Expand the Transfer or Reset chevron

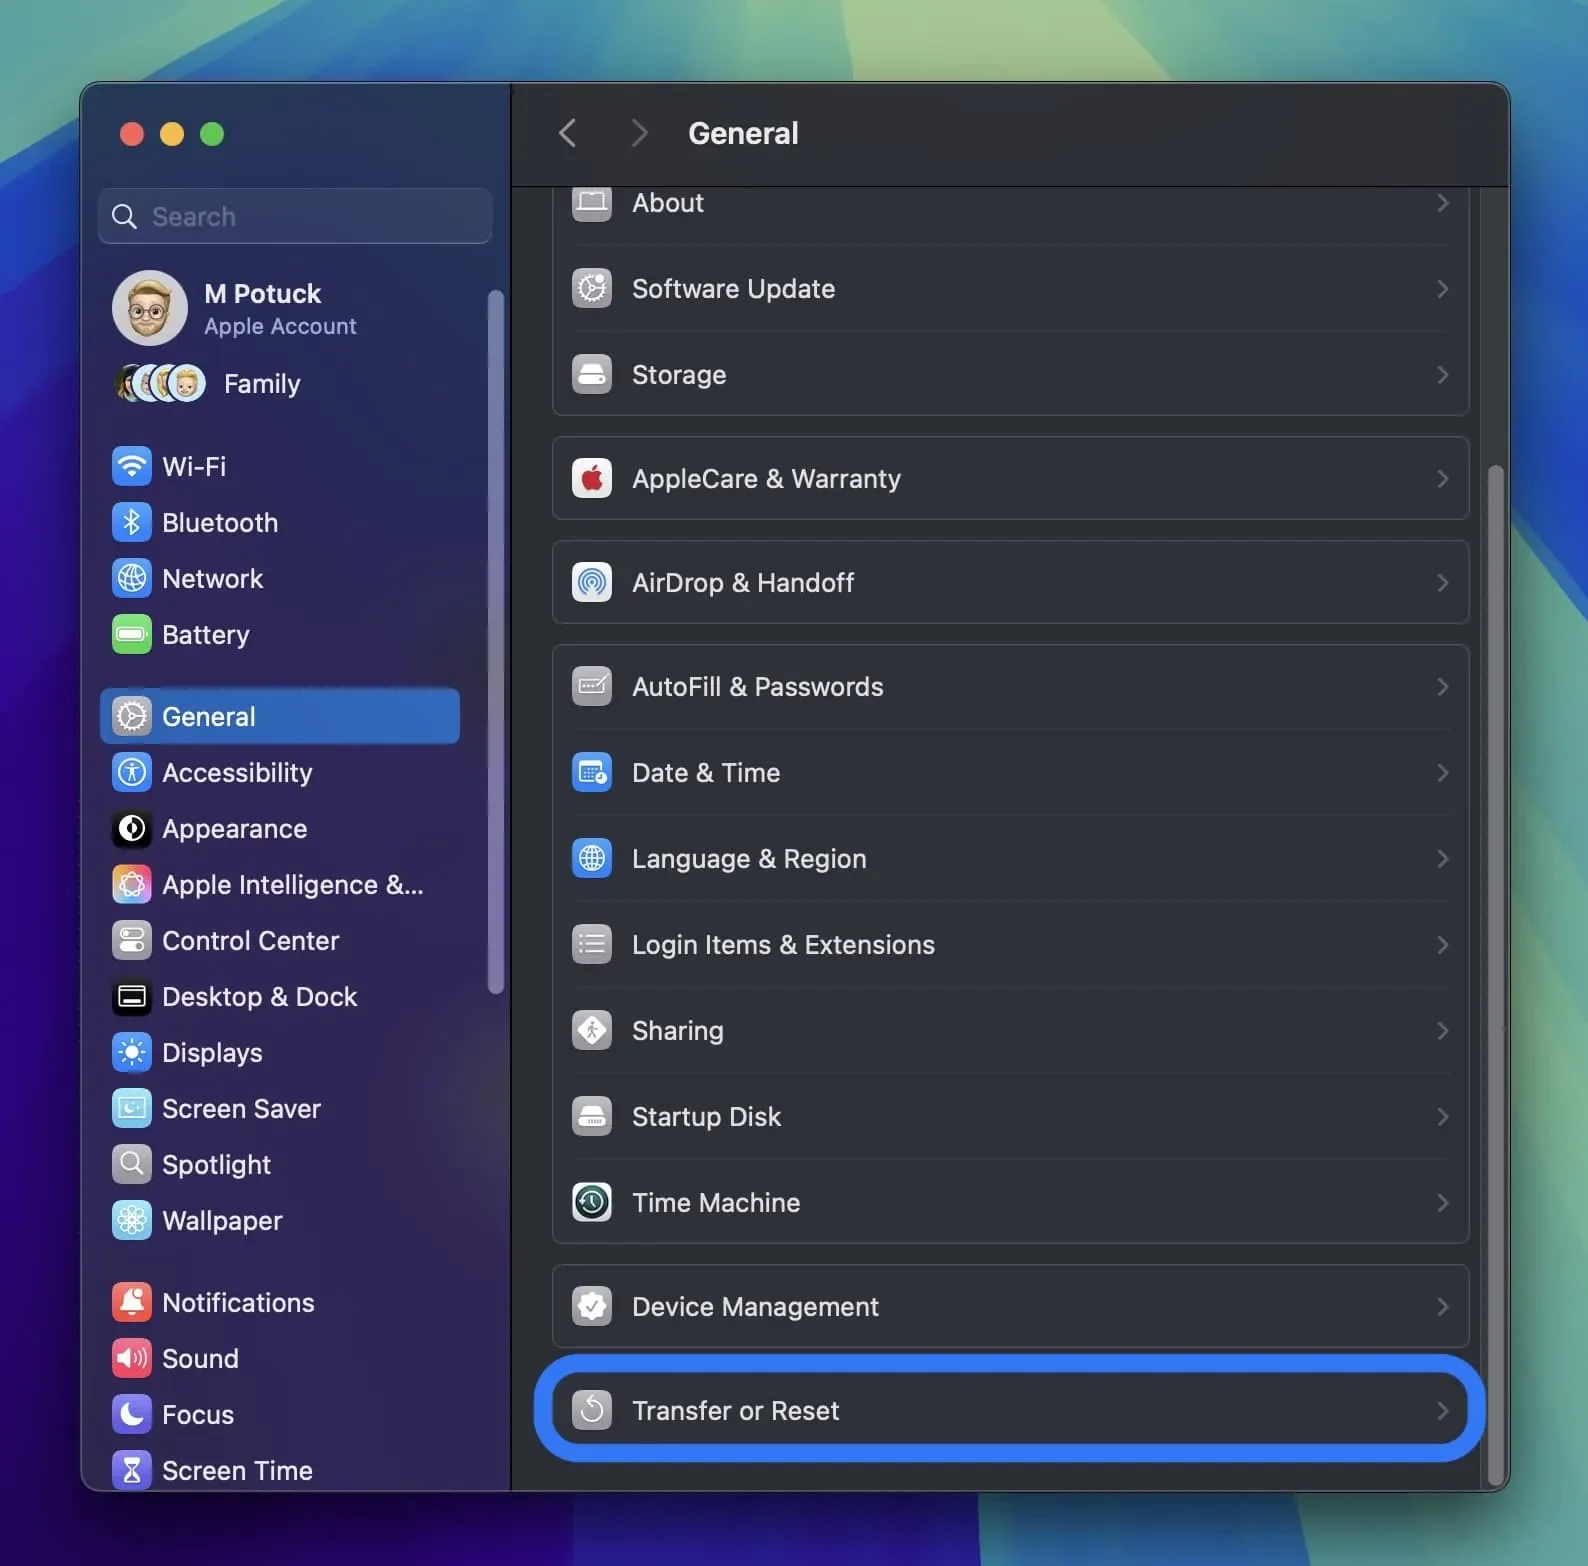click(x=1442, y=1410)
